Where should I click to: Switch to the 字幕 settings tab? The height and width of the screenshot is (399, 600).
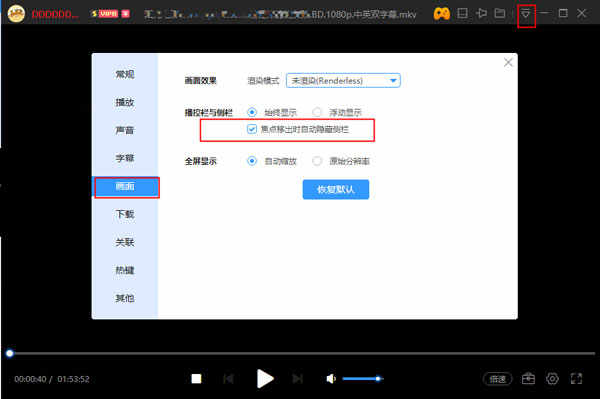(x=125, y=158)
